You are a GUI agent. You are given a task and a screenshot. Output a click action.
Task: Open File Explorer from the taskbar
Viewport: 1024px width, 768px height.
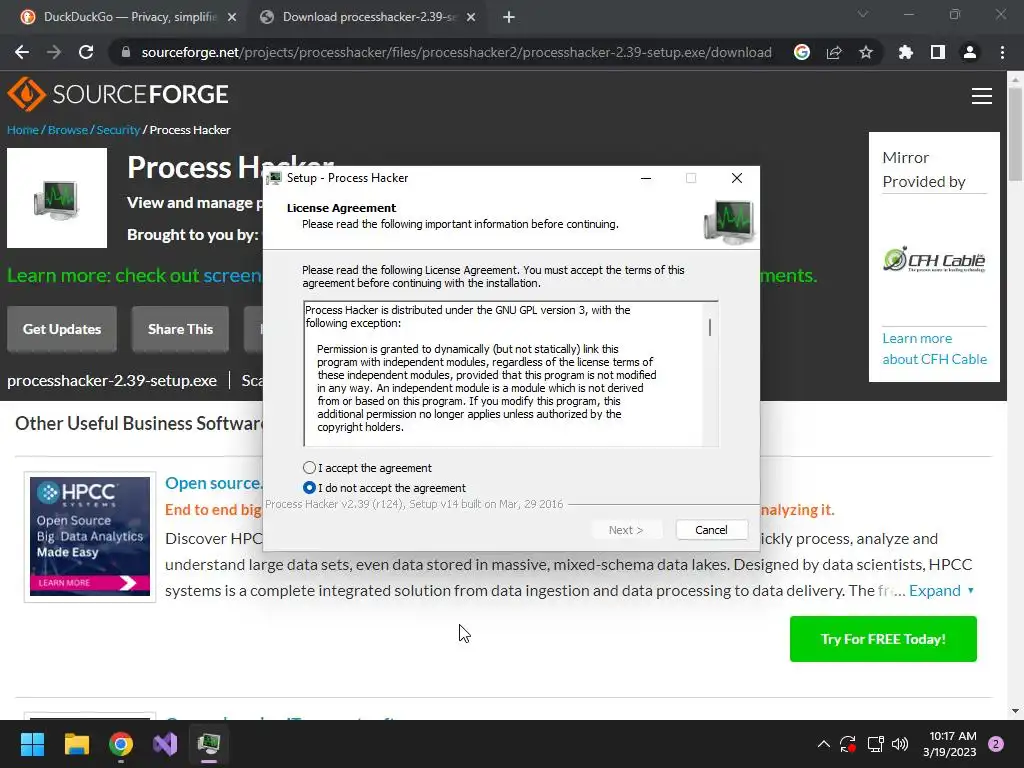(x=76, y=744)
